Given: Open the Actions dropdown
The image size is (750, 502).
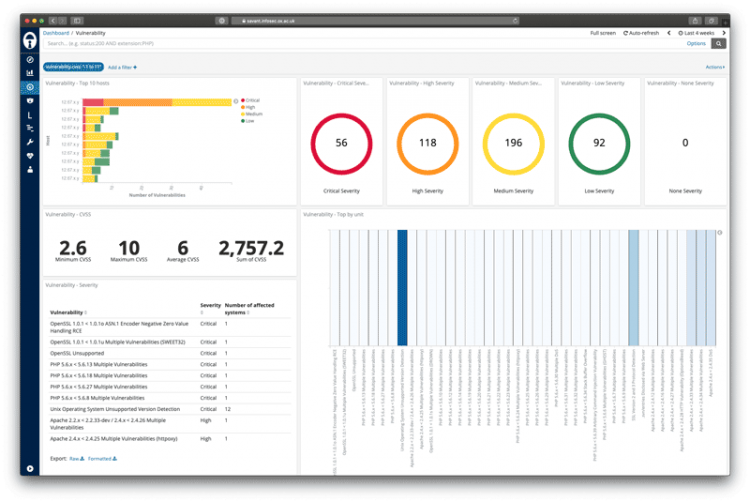Looking at the screenshot, I should click(x=715, y=67).
